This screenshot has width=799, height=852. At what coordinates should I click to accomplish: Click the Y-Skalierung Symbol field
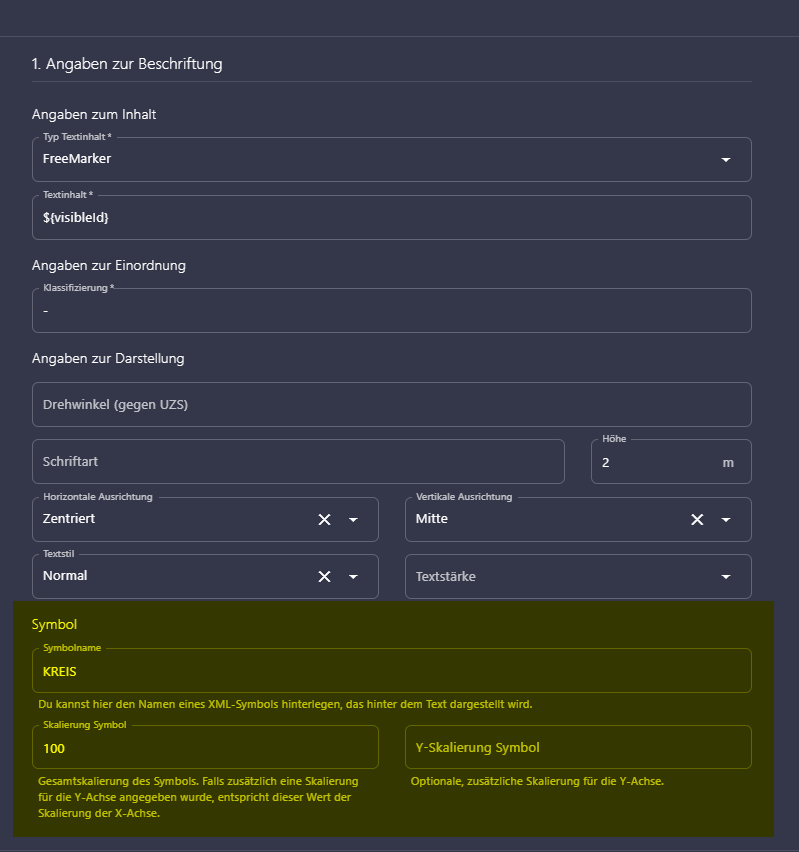pos(580,747)
